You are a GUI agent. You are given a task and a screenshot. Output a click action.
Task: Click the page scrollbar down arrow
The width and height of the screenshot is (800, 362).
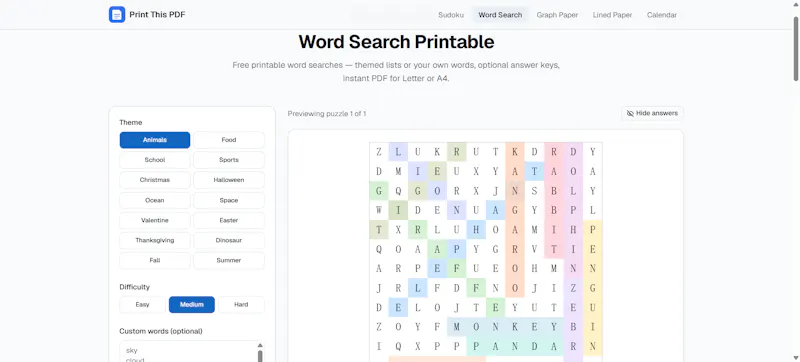coord(795,357)
